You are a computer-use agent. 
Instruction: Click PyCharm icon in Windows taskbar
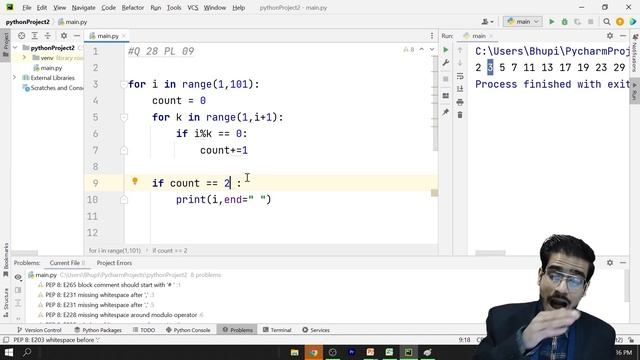point(408,352)
